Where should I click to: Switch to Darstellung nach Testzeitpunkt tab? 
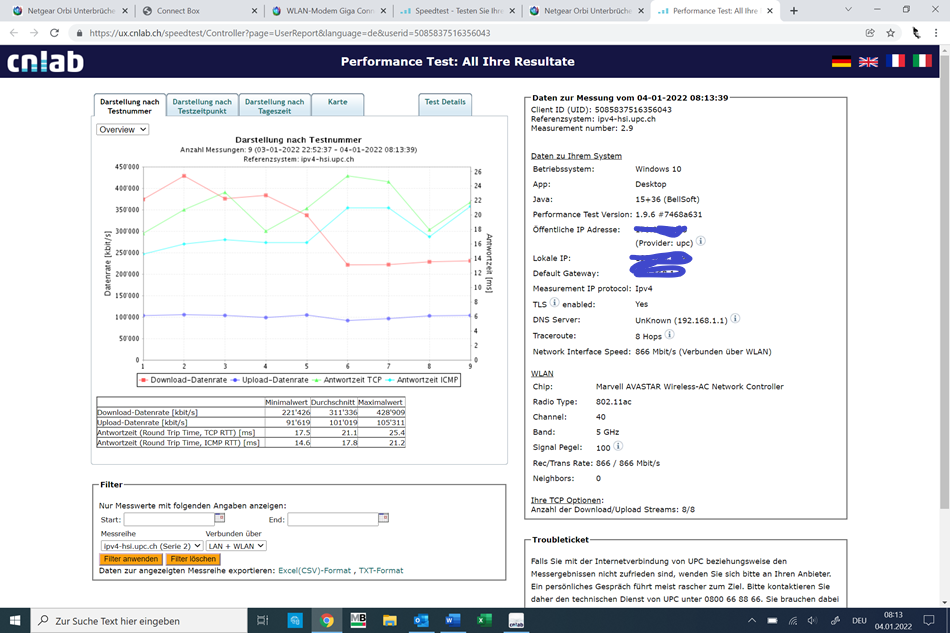pos(202,106)
